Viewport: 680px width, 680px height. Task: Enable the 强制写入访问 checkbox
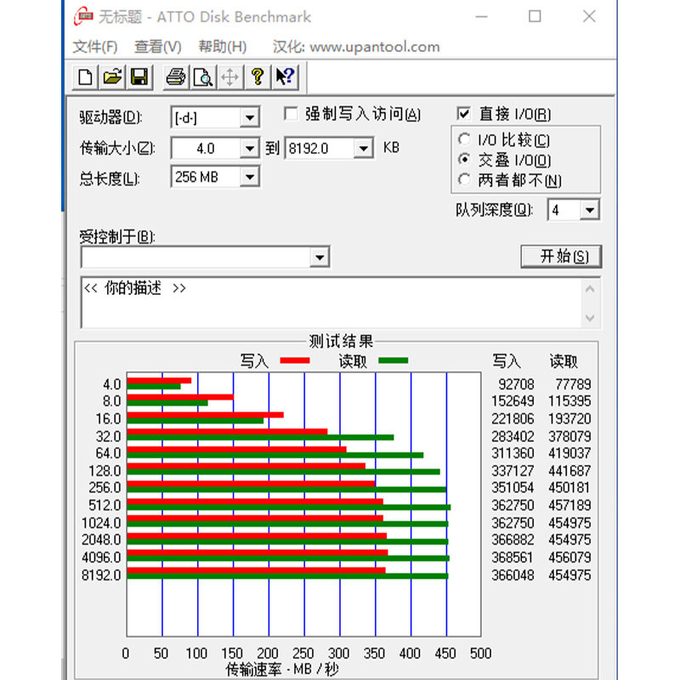click(291, 114)
